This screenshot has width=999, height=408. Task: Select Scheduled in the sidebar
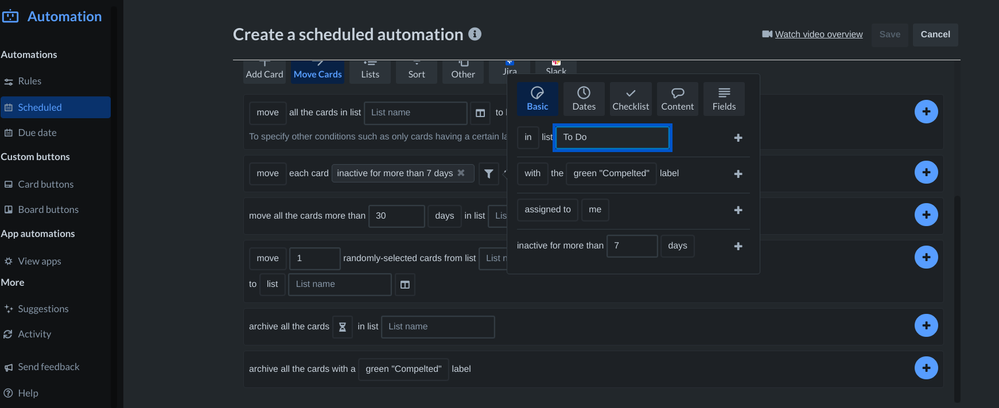coord(55,107)
